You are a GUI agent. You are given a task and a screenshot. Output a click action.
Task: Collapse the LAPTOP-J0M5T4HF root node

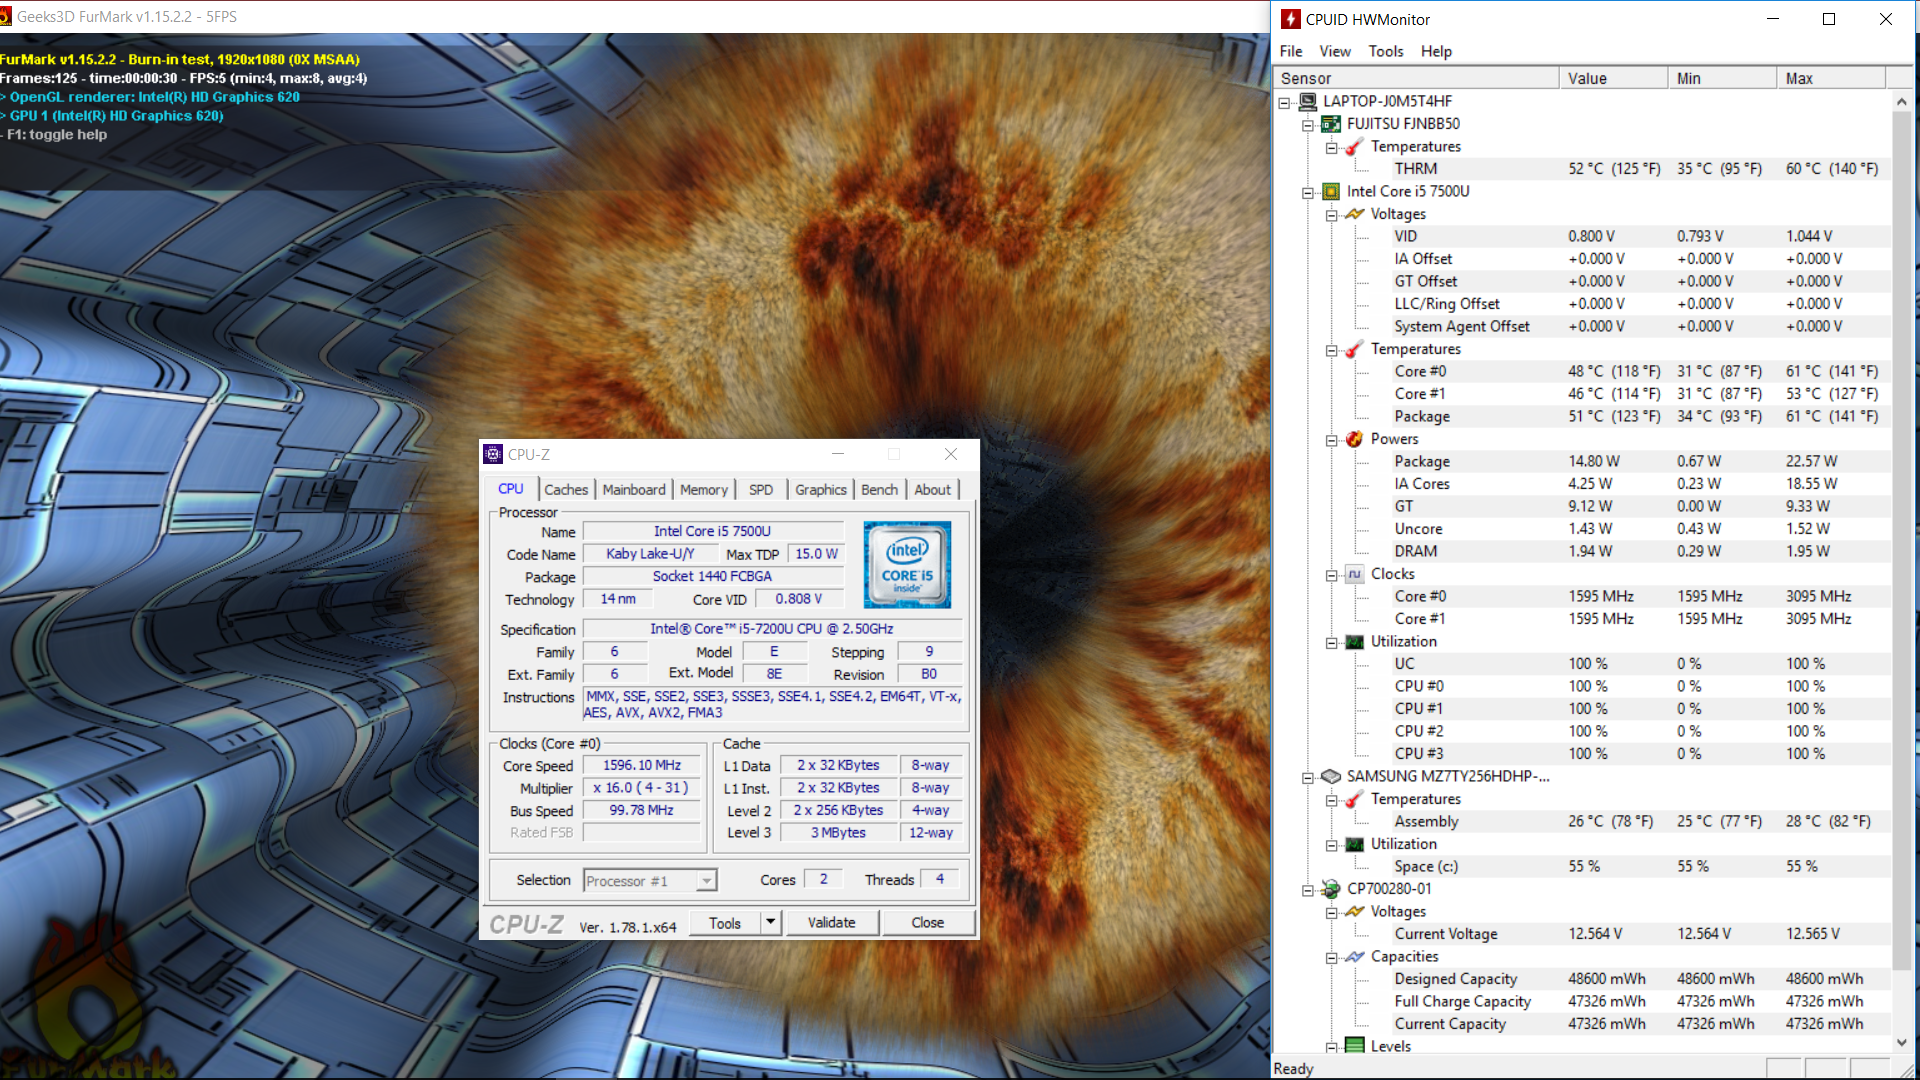point(1284,102)
